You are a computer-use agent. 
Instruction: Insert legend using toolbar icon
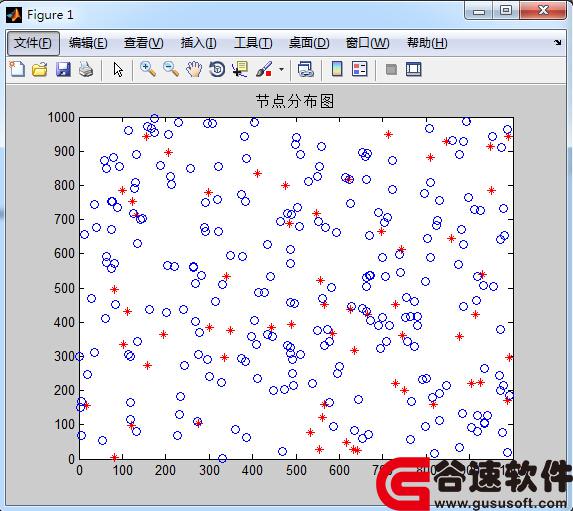point(360,69)
